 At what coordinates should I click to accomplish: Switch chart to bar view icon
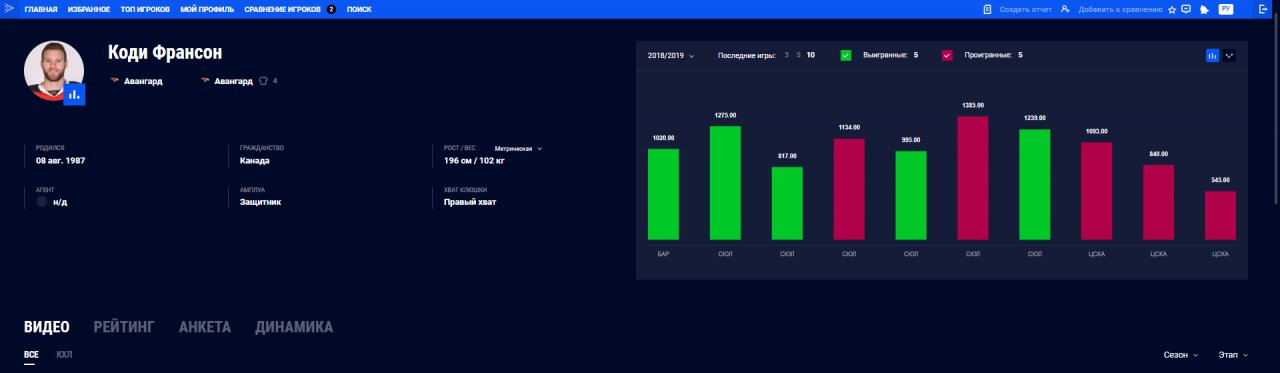pos(1212,55)
